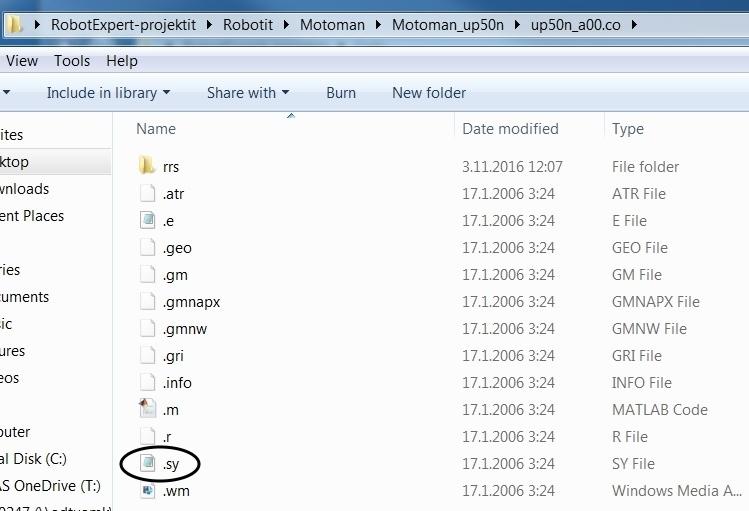
Task: Open the Share with dropdown
Action: click(248, 93)
